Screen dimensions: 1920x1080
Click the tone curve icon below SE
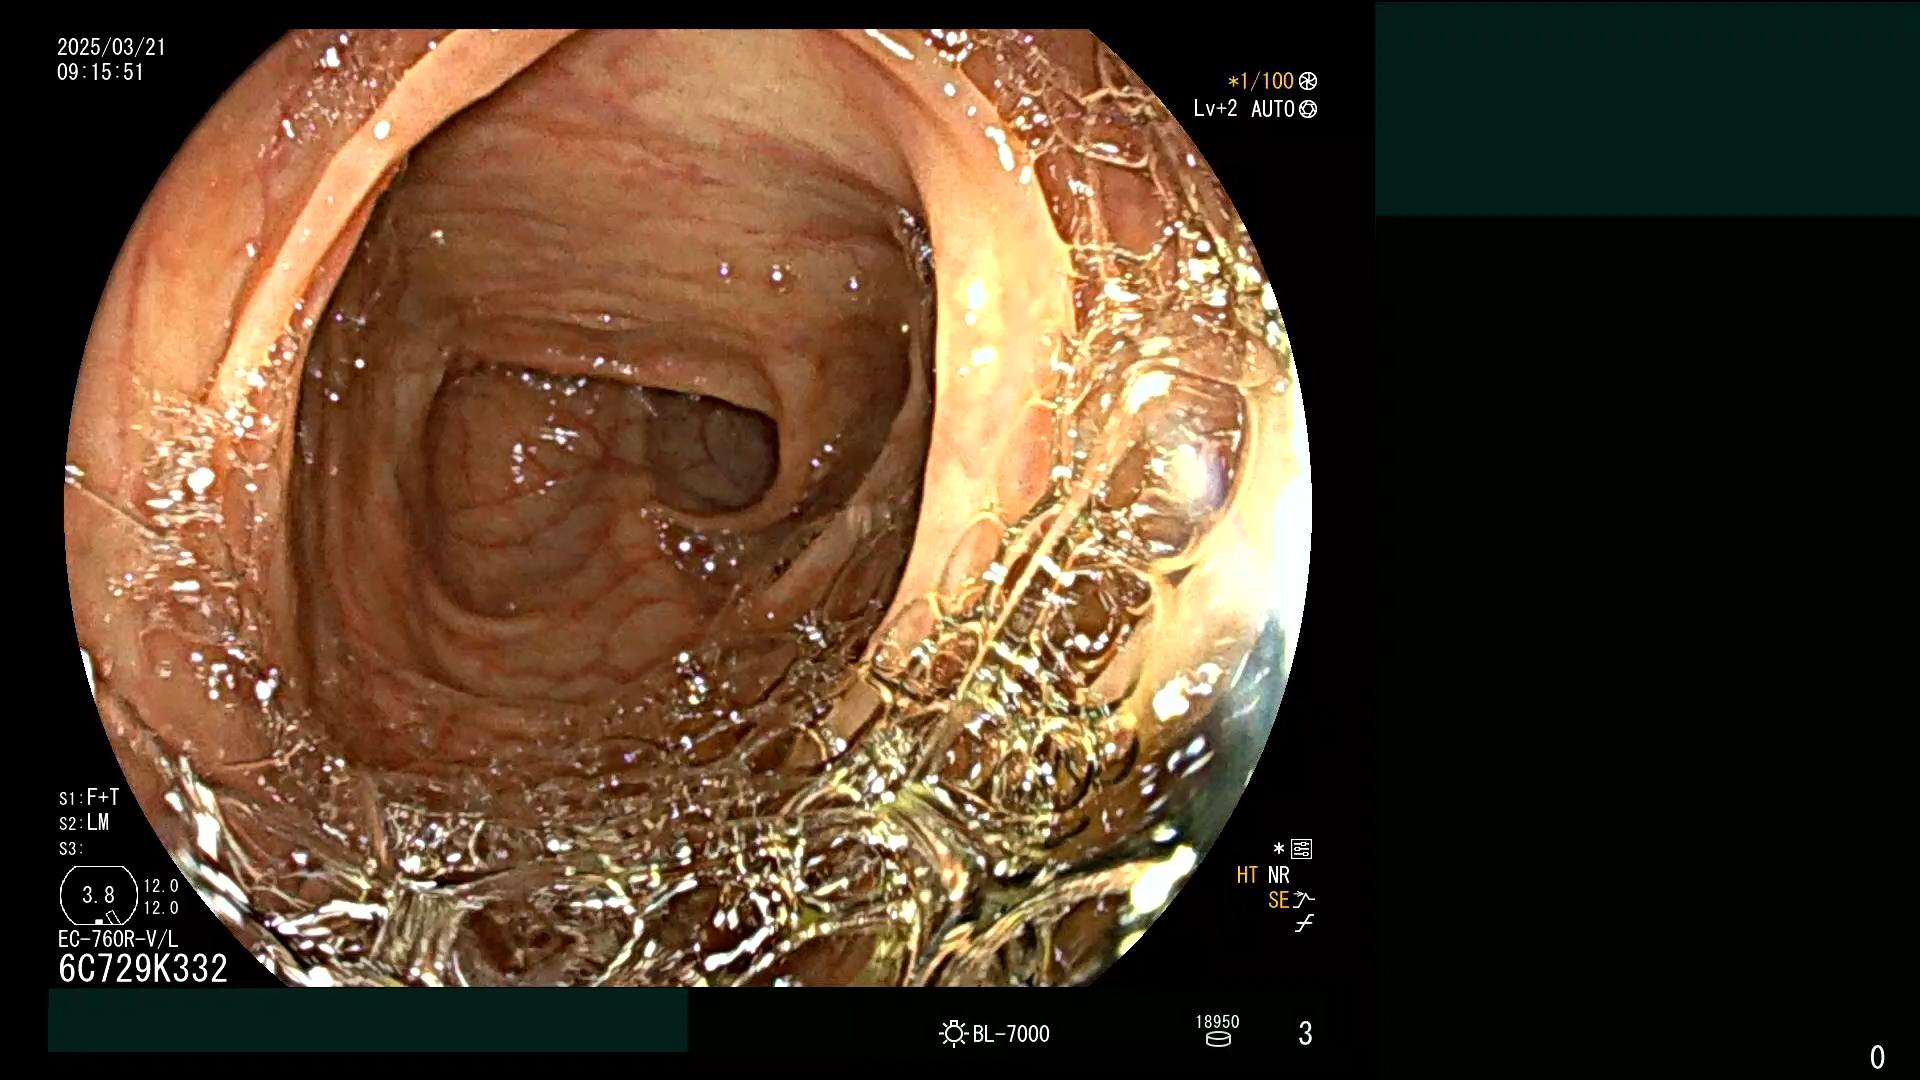tap(1304, 924)
